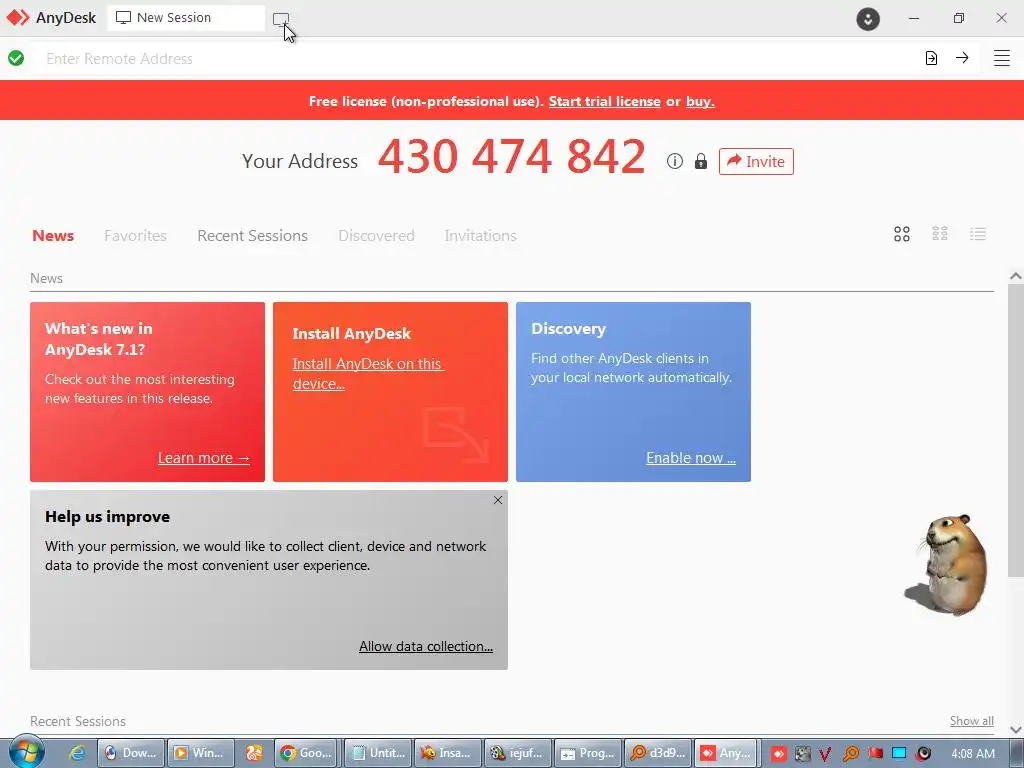Open a new session tab with the plus-monitor icon

(281, 20)
